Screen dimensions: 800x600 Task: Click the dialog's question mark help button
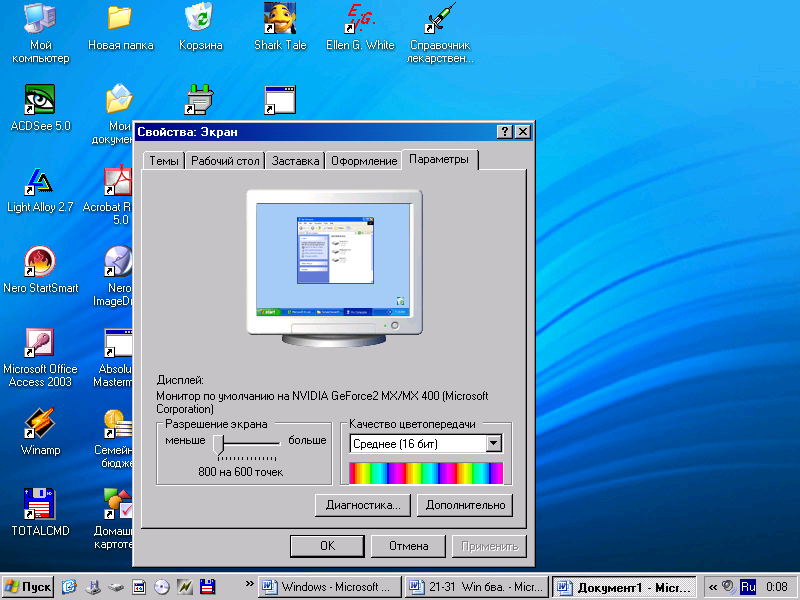[505, 132]
